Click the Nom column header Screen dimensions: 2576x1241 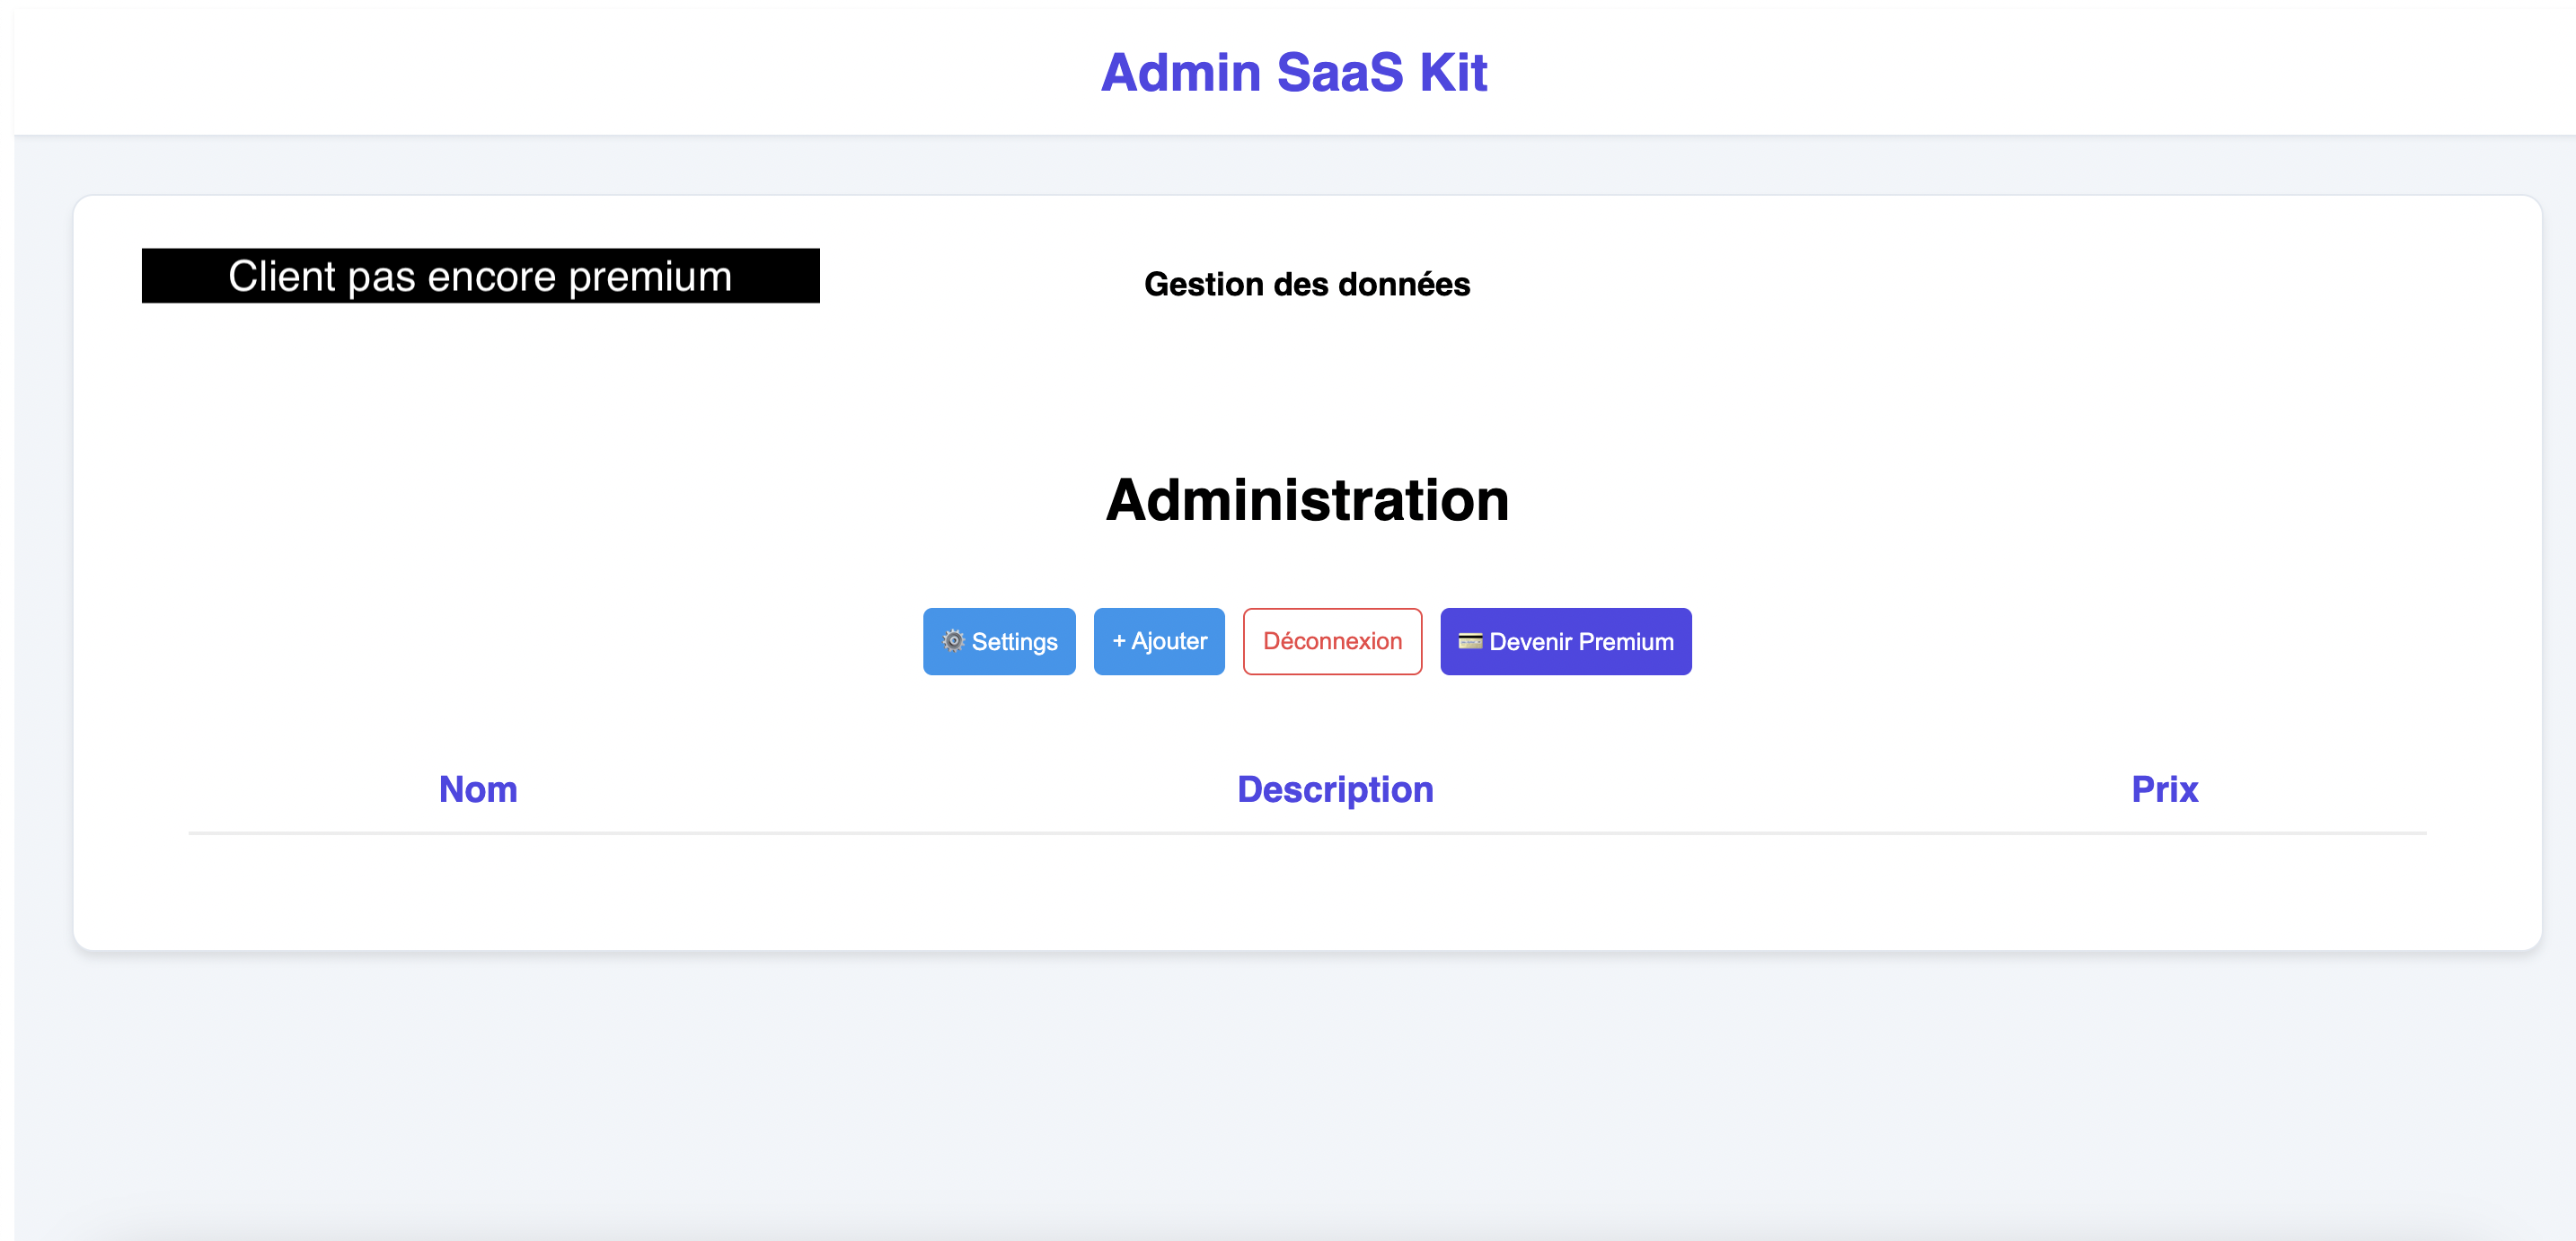[x=478, y=789]
